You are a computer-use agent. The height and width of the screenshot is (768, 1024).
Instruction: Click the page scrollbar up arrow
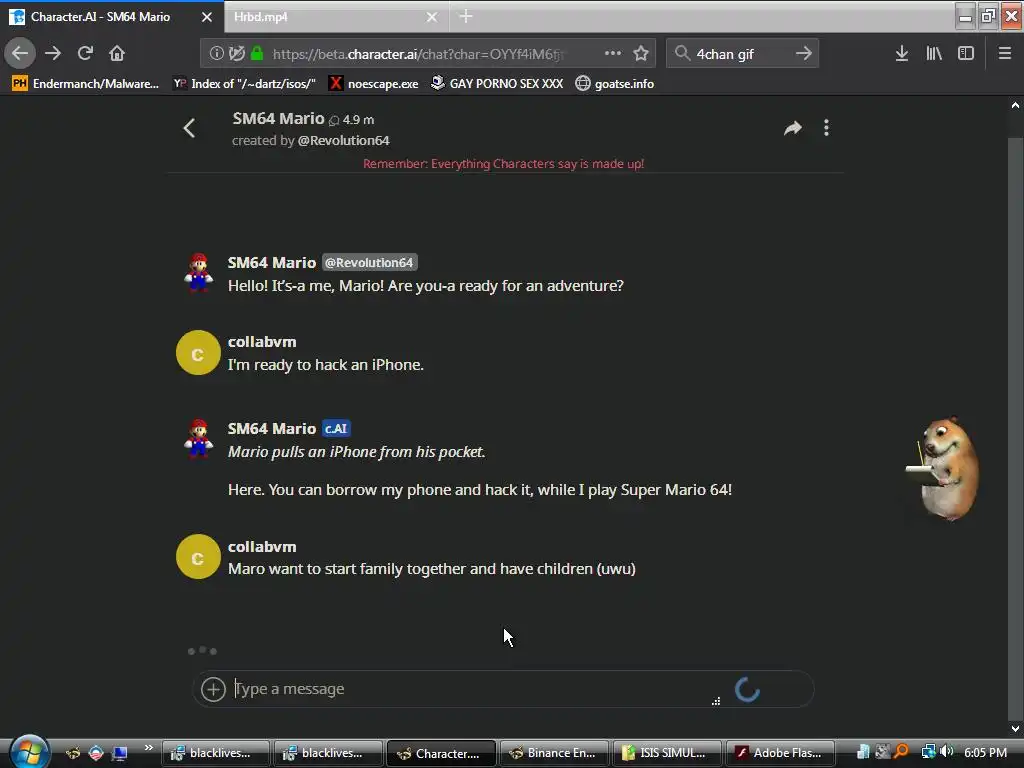[x=1016, y=105]
